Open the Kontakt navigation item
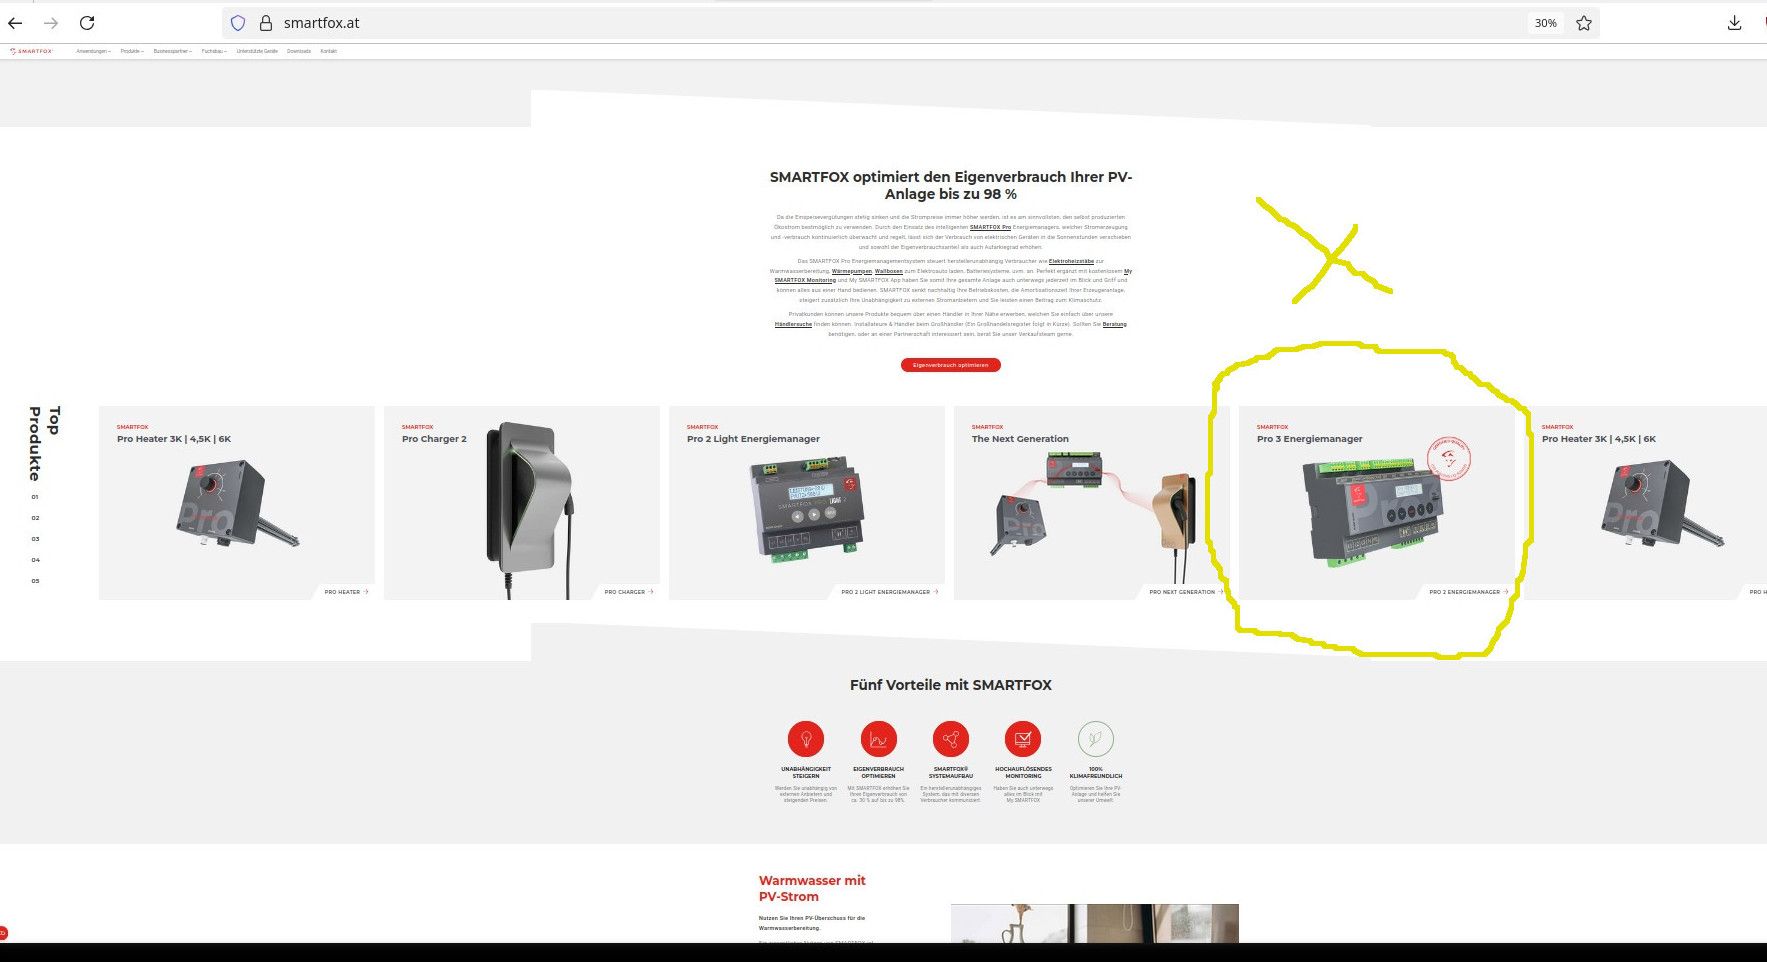This screenshot has width=1767, height=962. [x=329, y=51]
